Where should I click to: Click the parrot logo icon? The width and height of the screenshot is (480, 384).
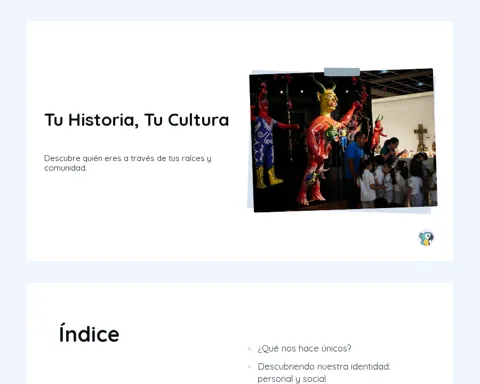tap(426, 239)
